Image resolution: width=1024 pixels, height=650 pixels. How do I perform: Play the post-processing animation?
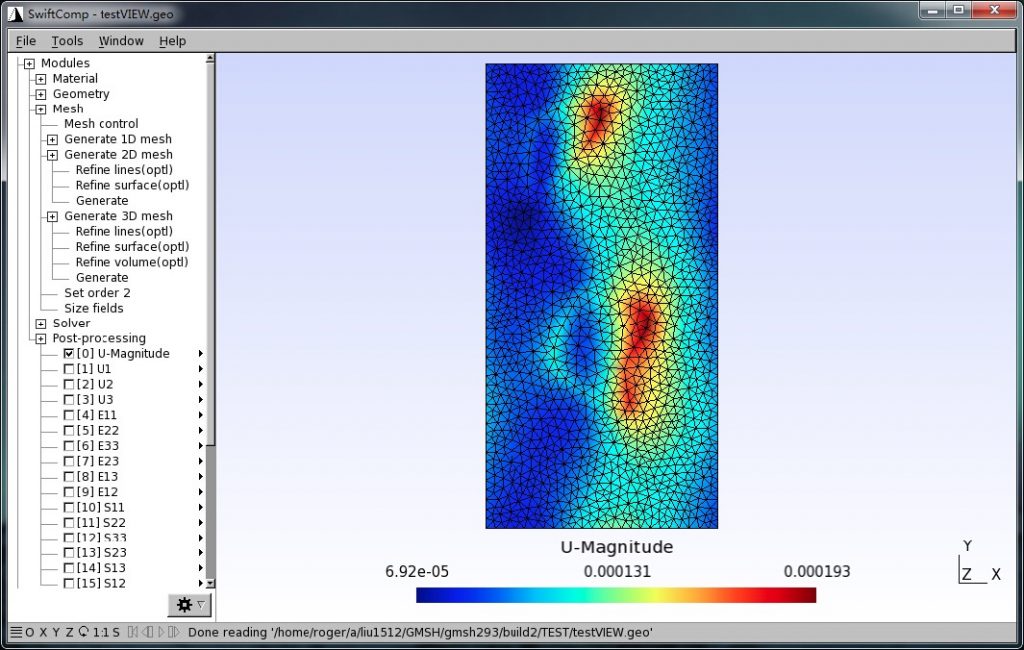(162, 632)
